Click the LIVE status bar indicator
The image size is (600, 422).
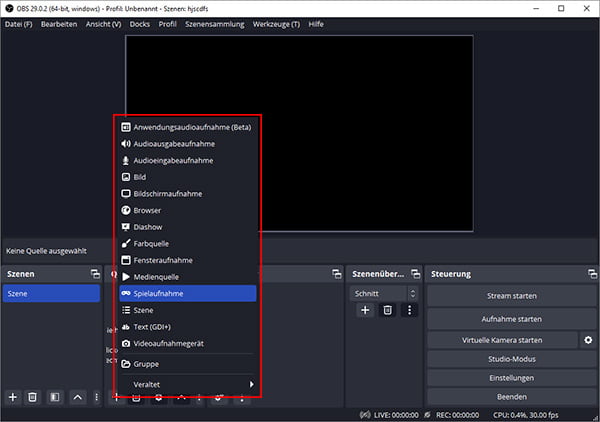pyautogui.click(x=390, y=415)
